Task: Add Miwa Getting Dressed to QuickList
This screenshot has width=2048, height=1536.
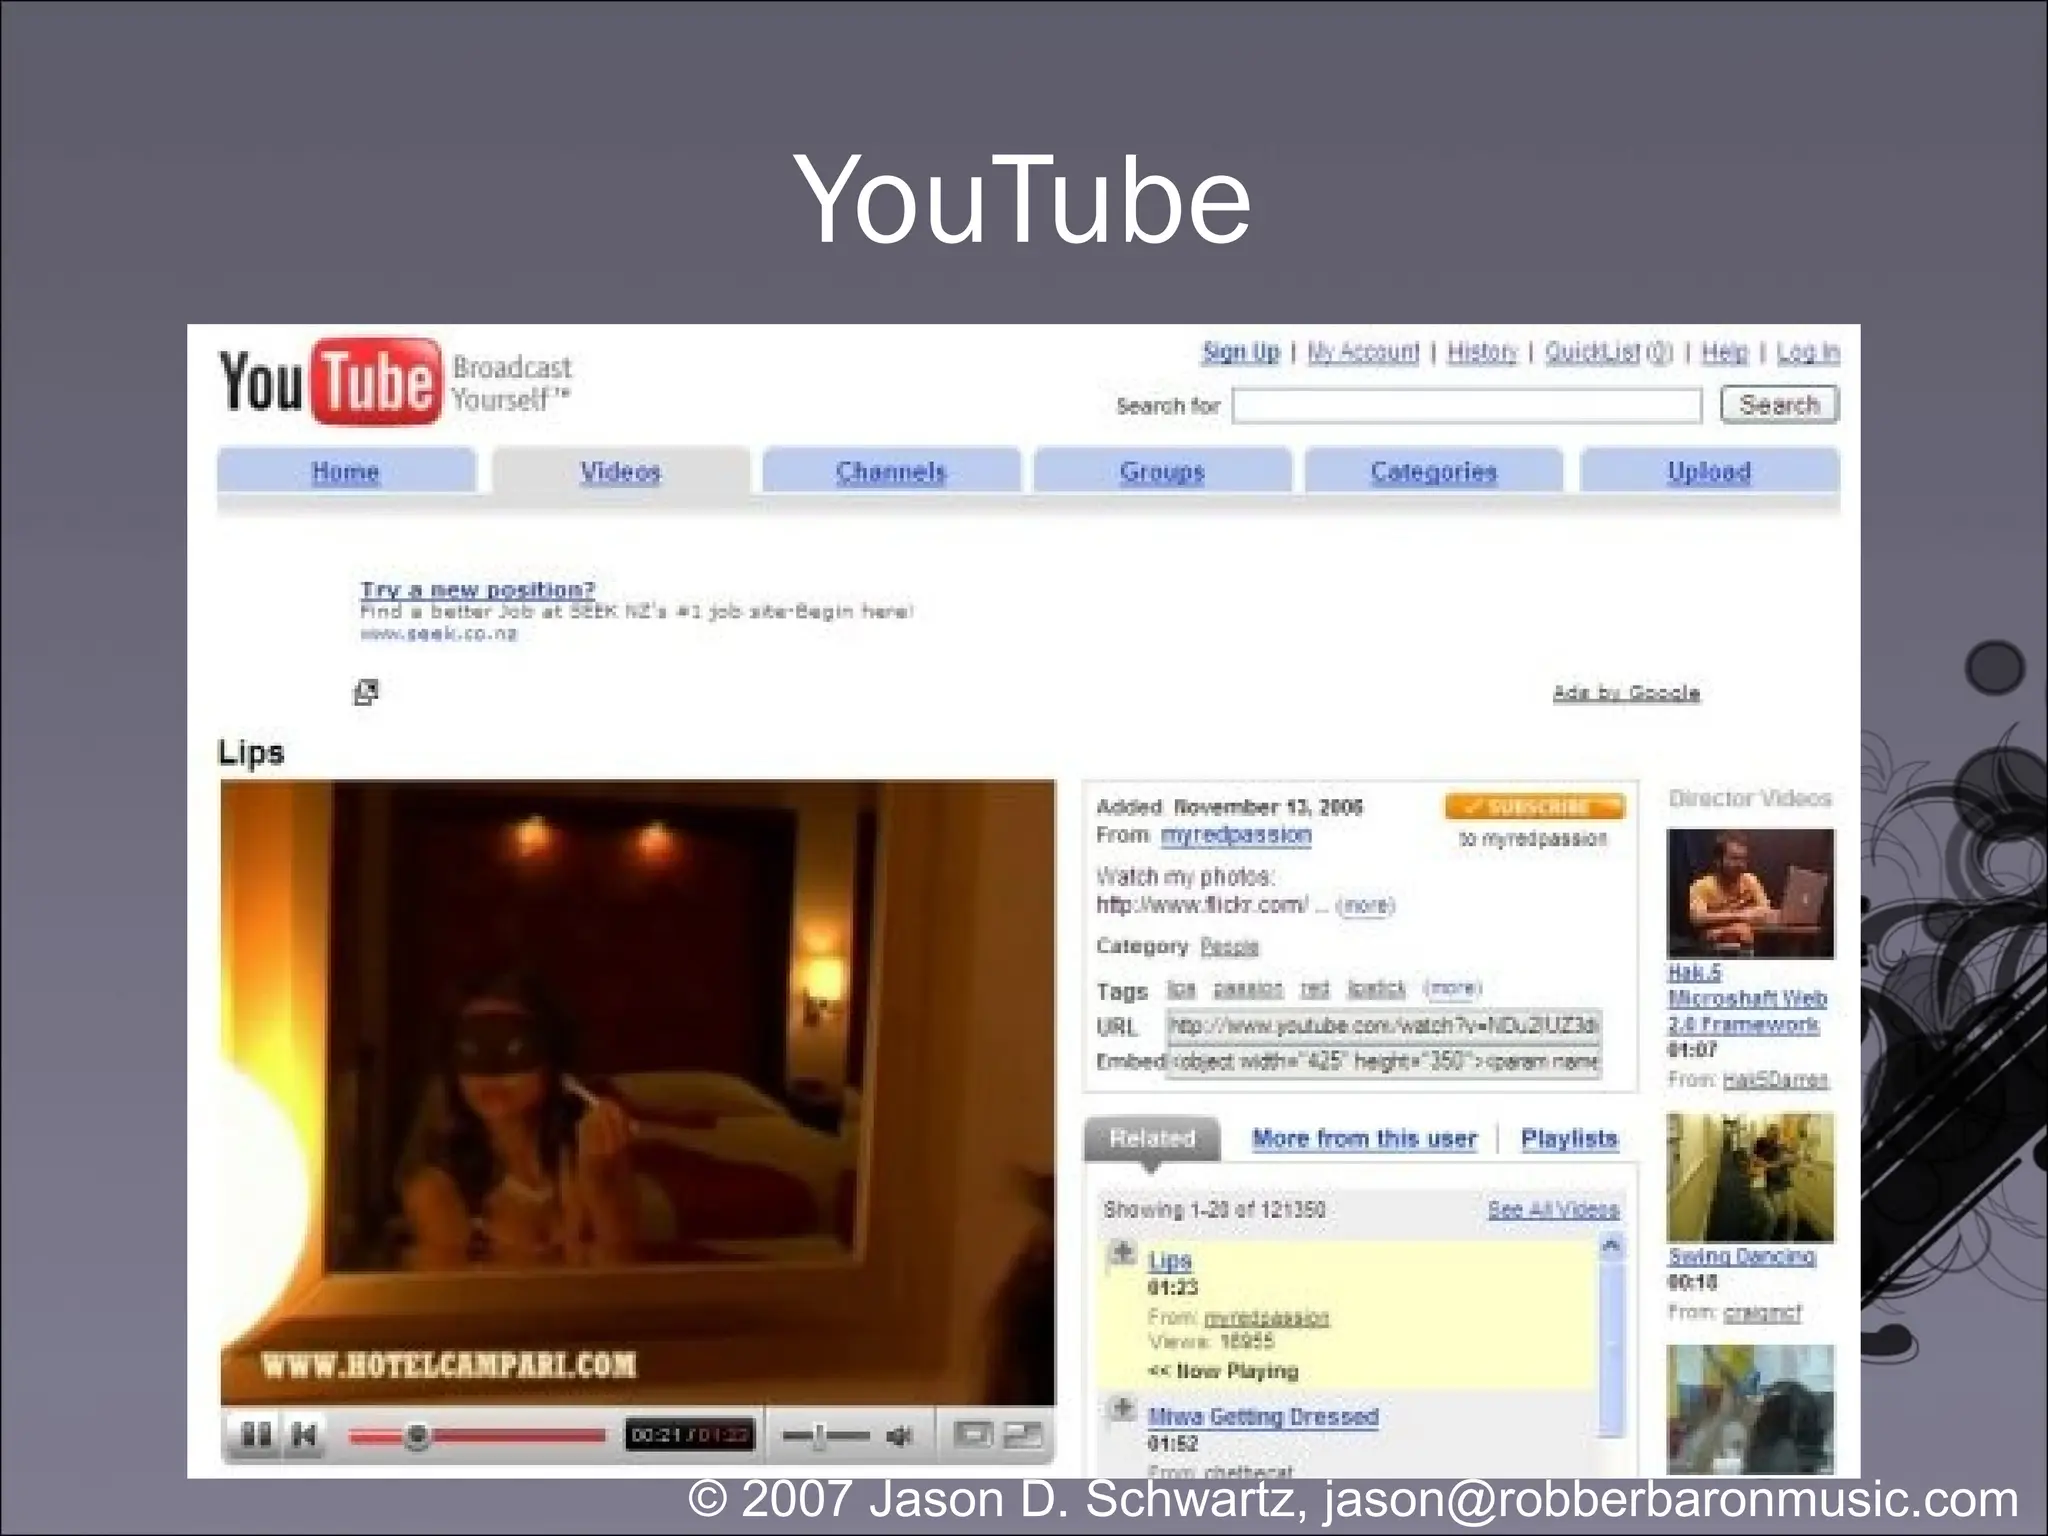Action: (x=1123, y=1408)
